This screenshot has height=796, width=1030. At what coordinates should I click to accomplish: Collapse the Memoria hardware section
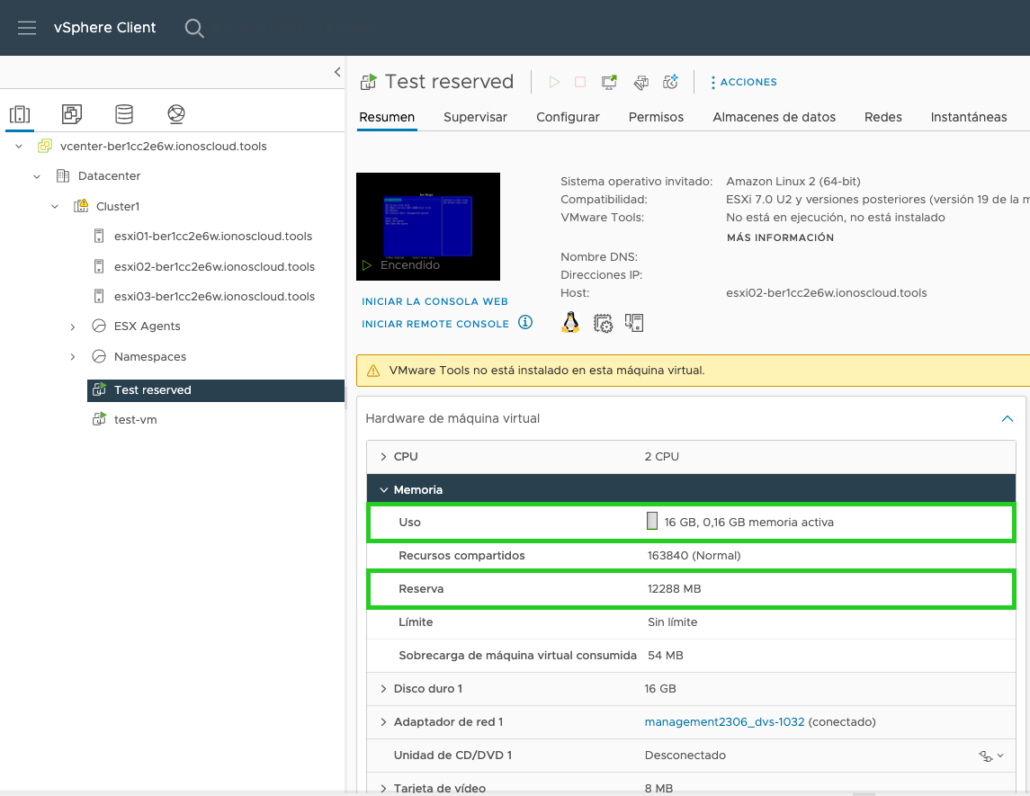tap(384, 490)
